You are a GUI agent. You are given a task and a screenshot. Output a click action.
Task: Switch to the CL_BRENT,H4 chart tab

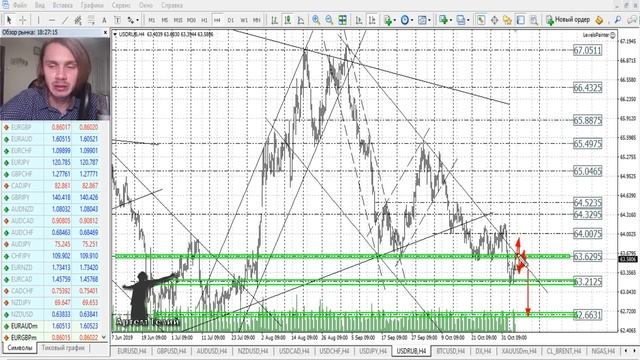tap(564, 351)
